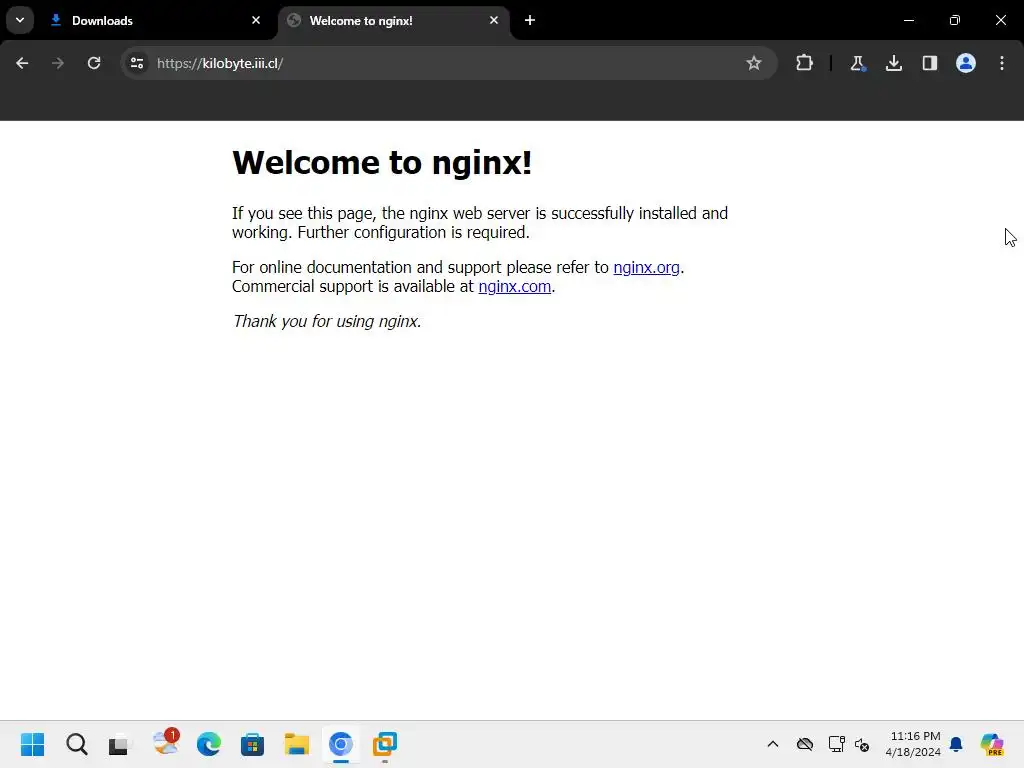1024x768 pixels.
Task: Click the Welcome to nginx! heading
Action: [382, 163]
